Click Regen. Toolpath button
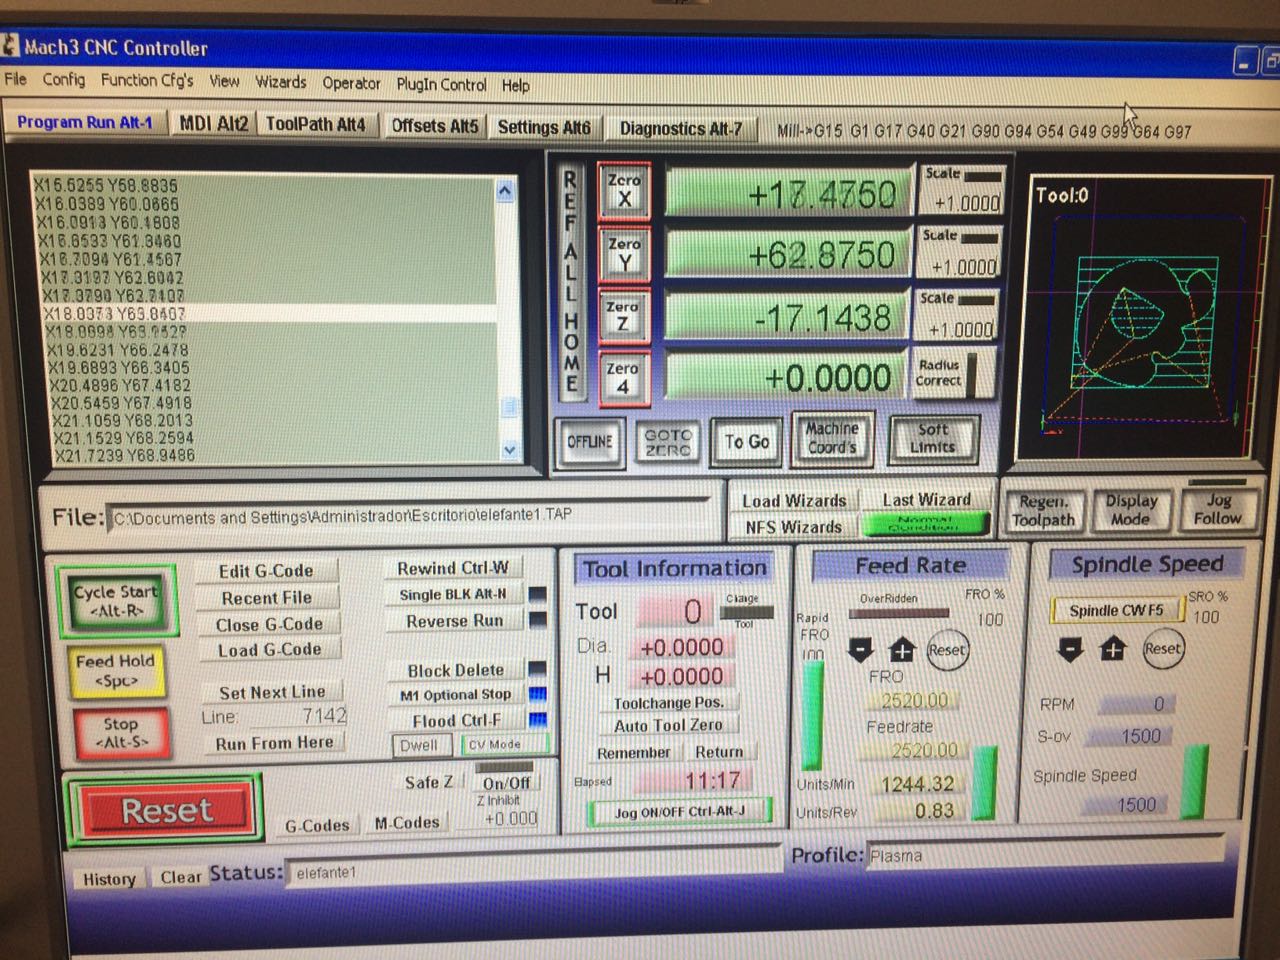This screenshot has height=960, width=1280. coord(1043,510)
